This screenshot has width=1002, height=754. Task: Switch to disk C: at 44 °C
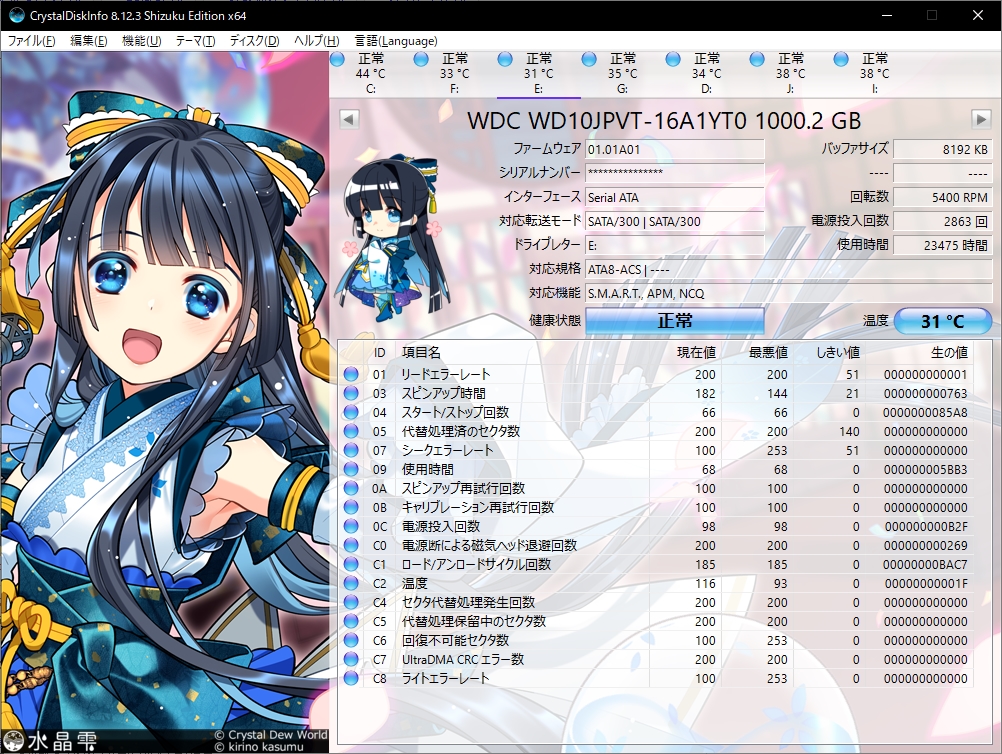pyautogui.click(x=371, y=73)
